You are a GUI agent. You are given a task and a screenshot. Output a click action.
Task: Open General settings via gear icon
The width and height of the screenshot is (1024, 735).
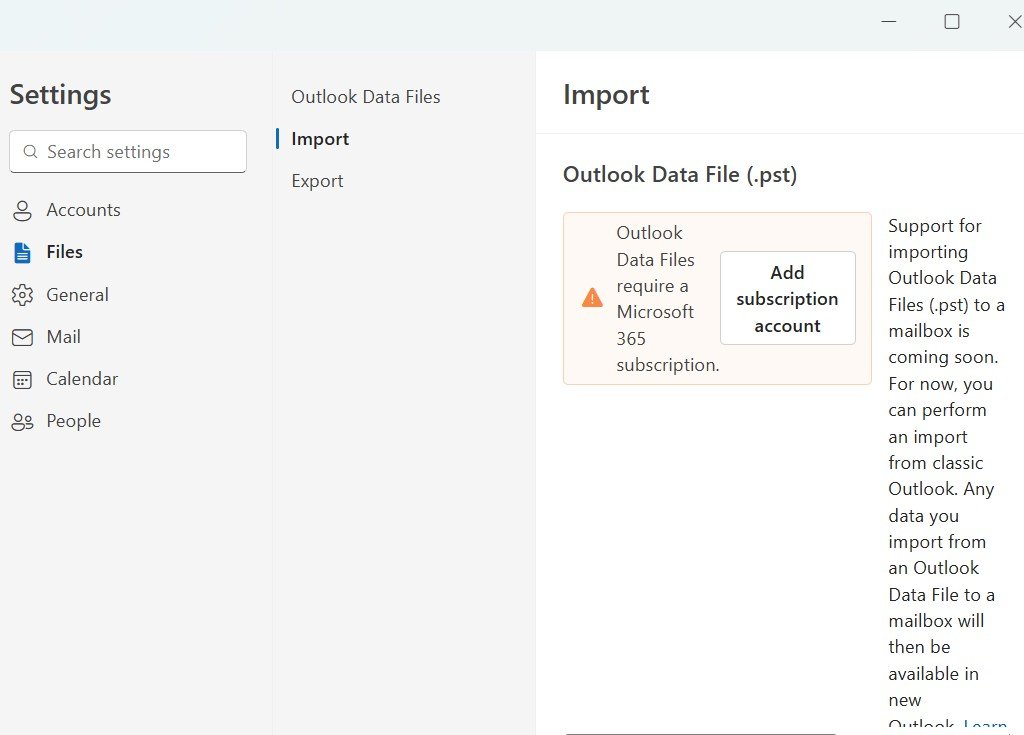coord(23,294)
